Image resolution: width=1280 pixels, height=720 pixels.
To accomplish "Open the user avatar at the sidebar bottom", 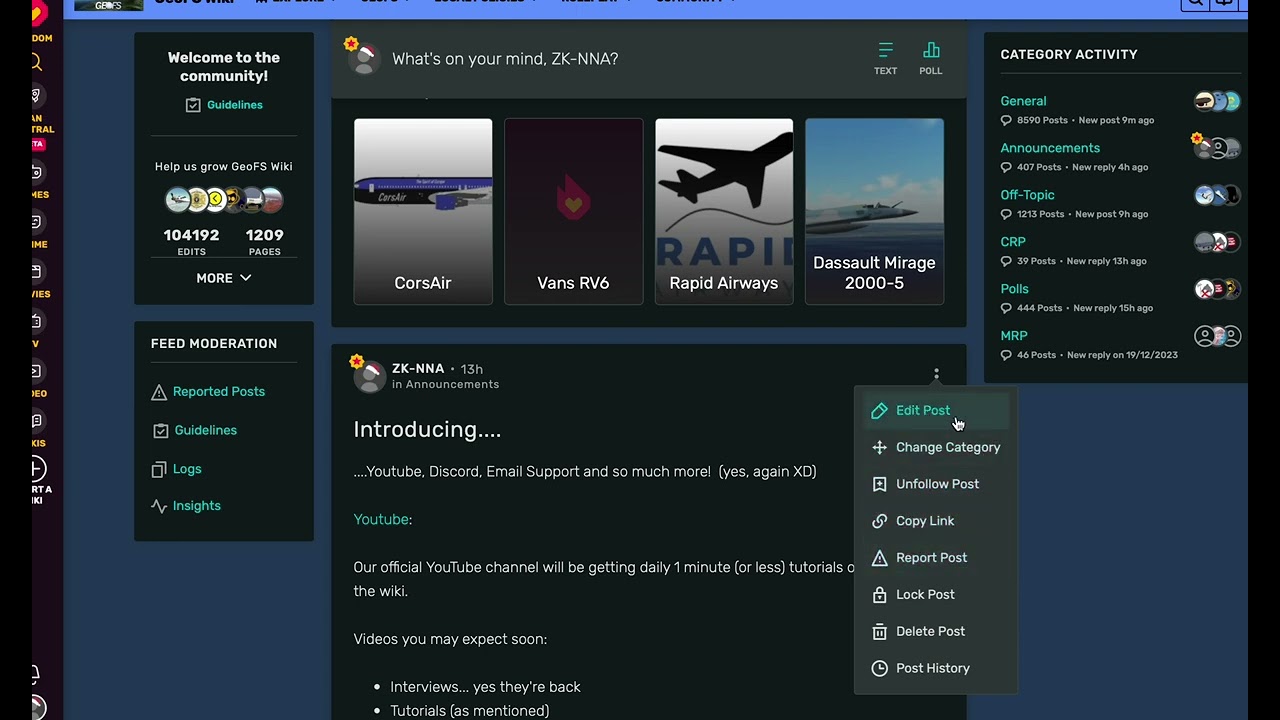I will (x=38, y=708).
